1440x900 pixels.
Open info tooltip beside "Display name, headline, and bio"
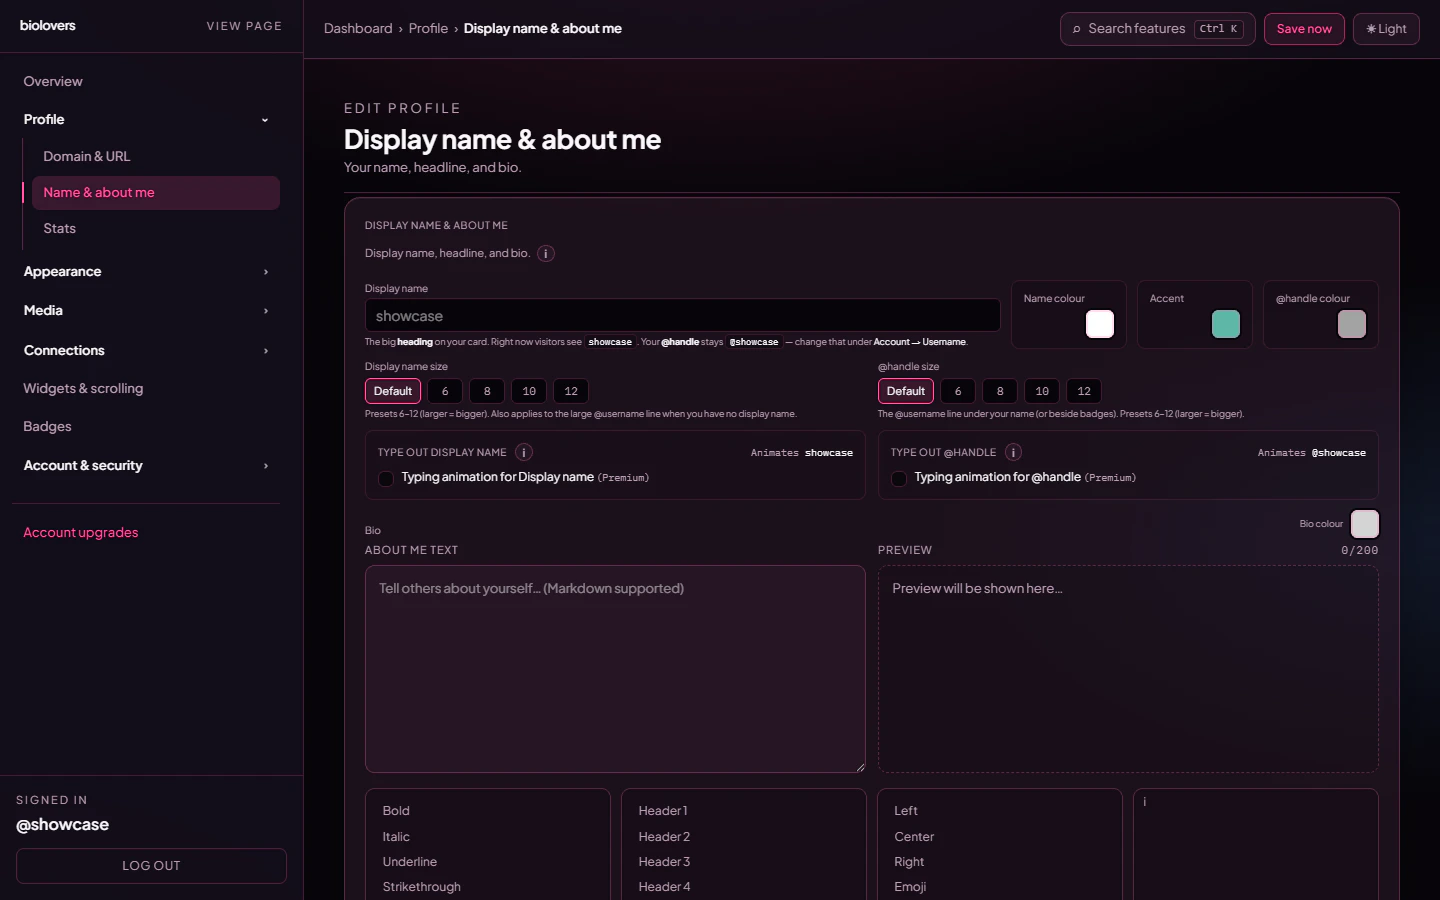point(545,254)
